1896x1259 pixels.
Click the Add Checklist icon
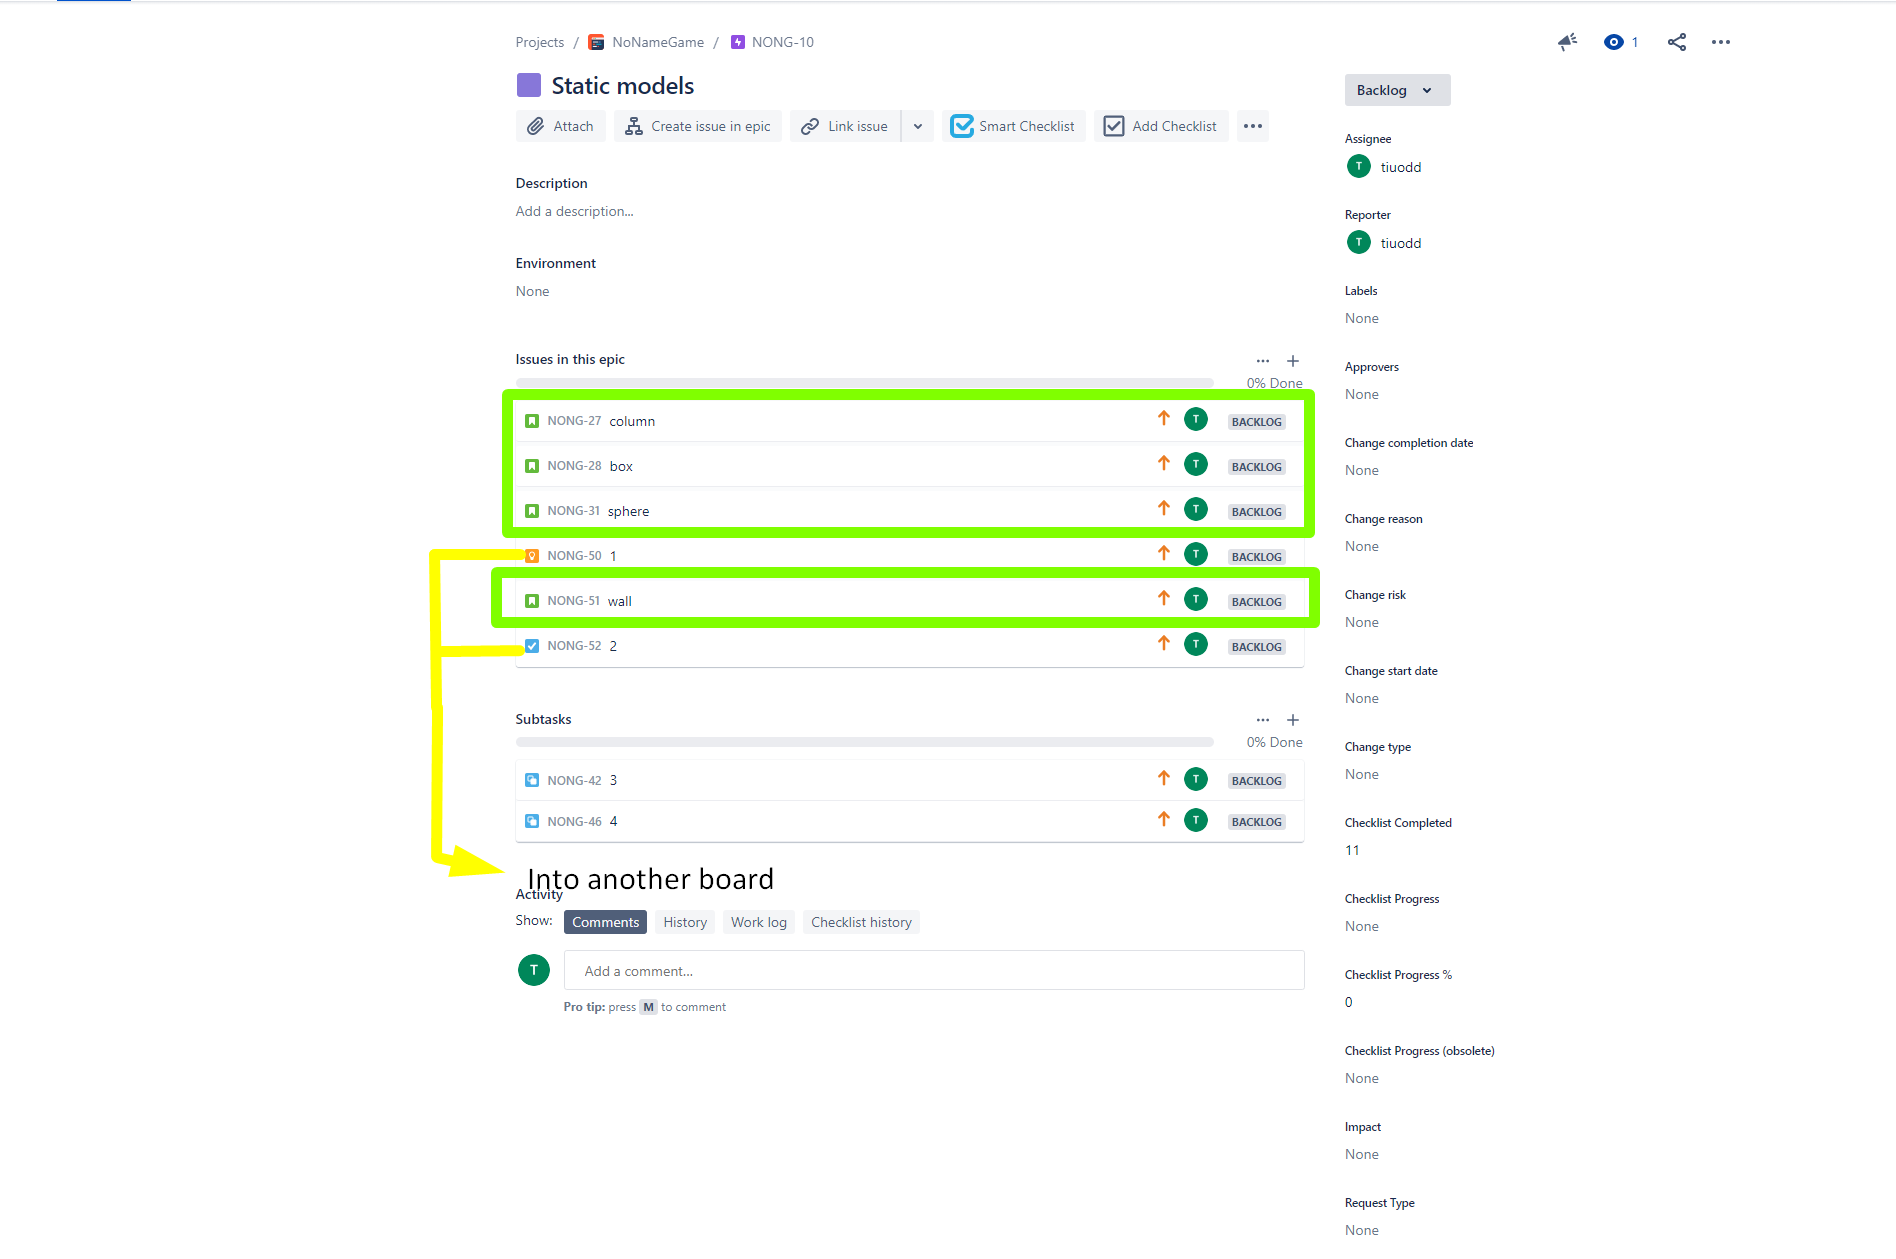click(x=1113, y=126)
